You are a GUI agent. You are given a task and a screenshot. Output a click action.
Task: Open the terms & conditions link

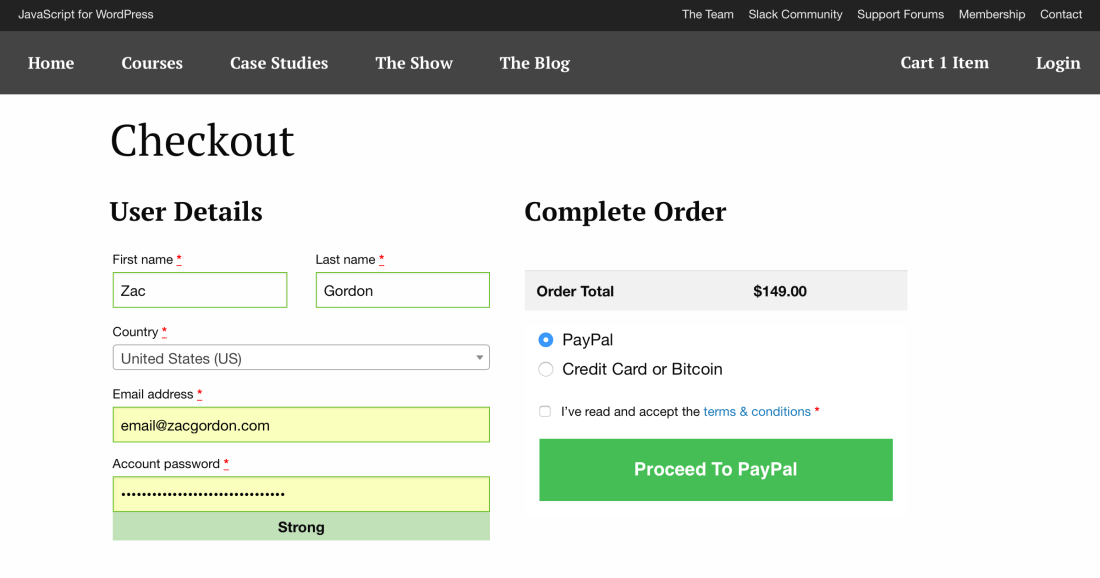757,411
